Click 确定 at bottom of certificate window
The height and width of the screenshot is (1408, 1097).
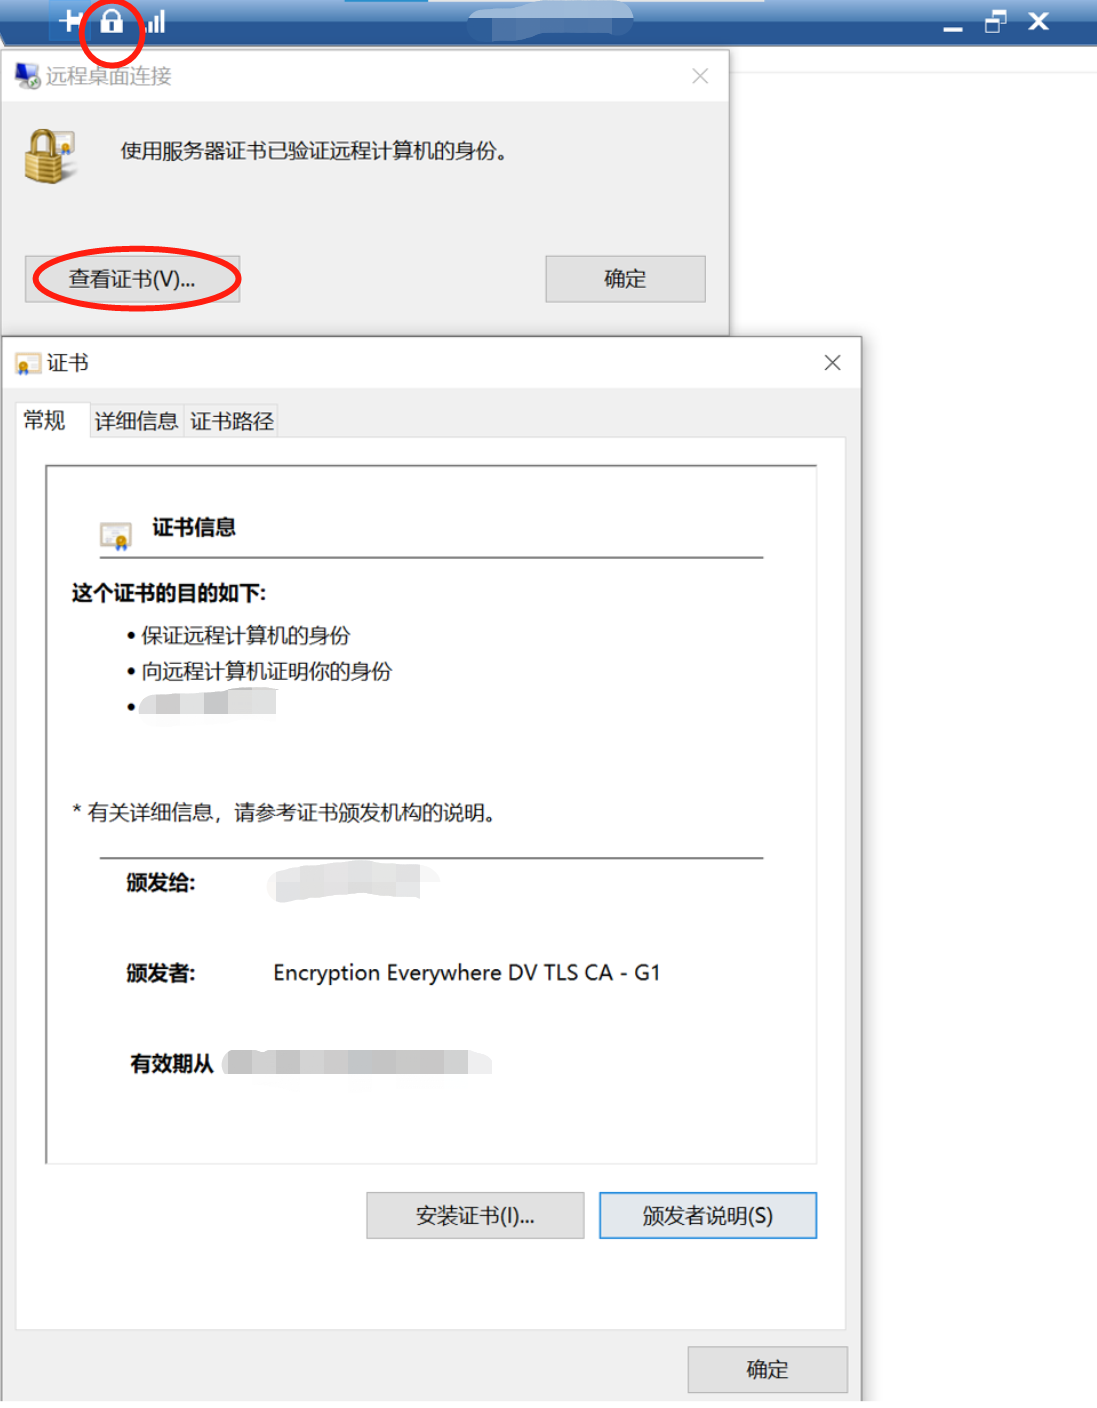pos(767,1369)
